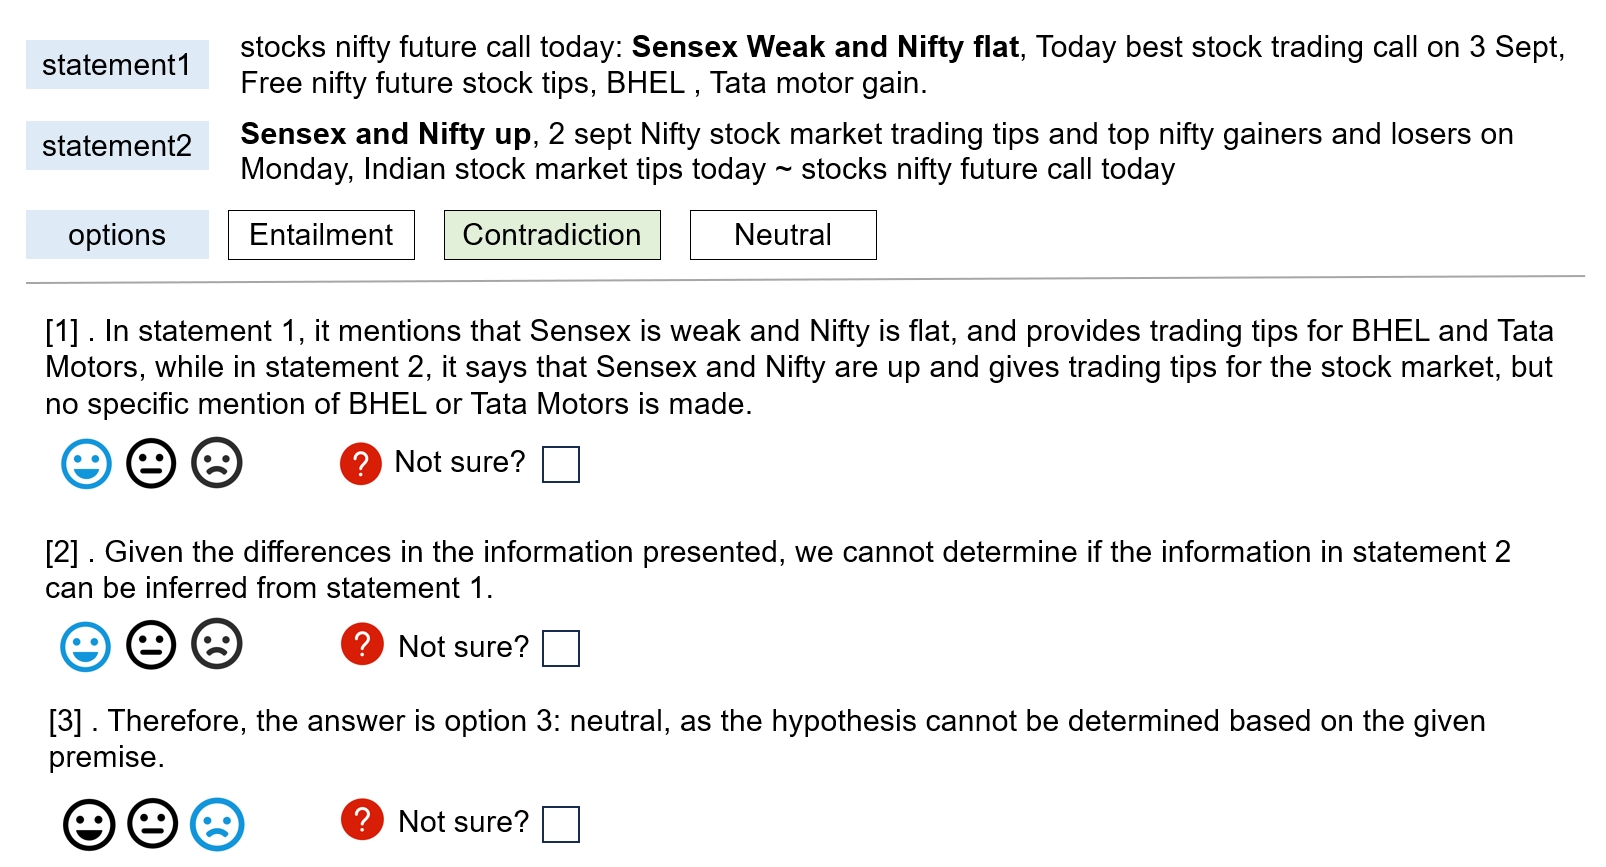Screen dimensions: 1606x867
Task: Click the statement1 label
Action: click(117, 65)
